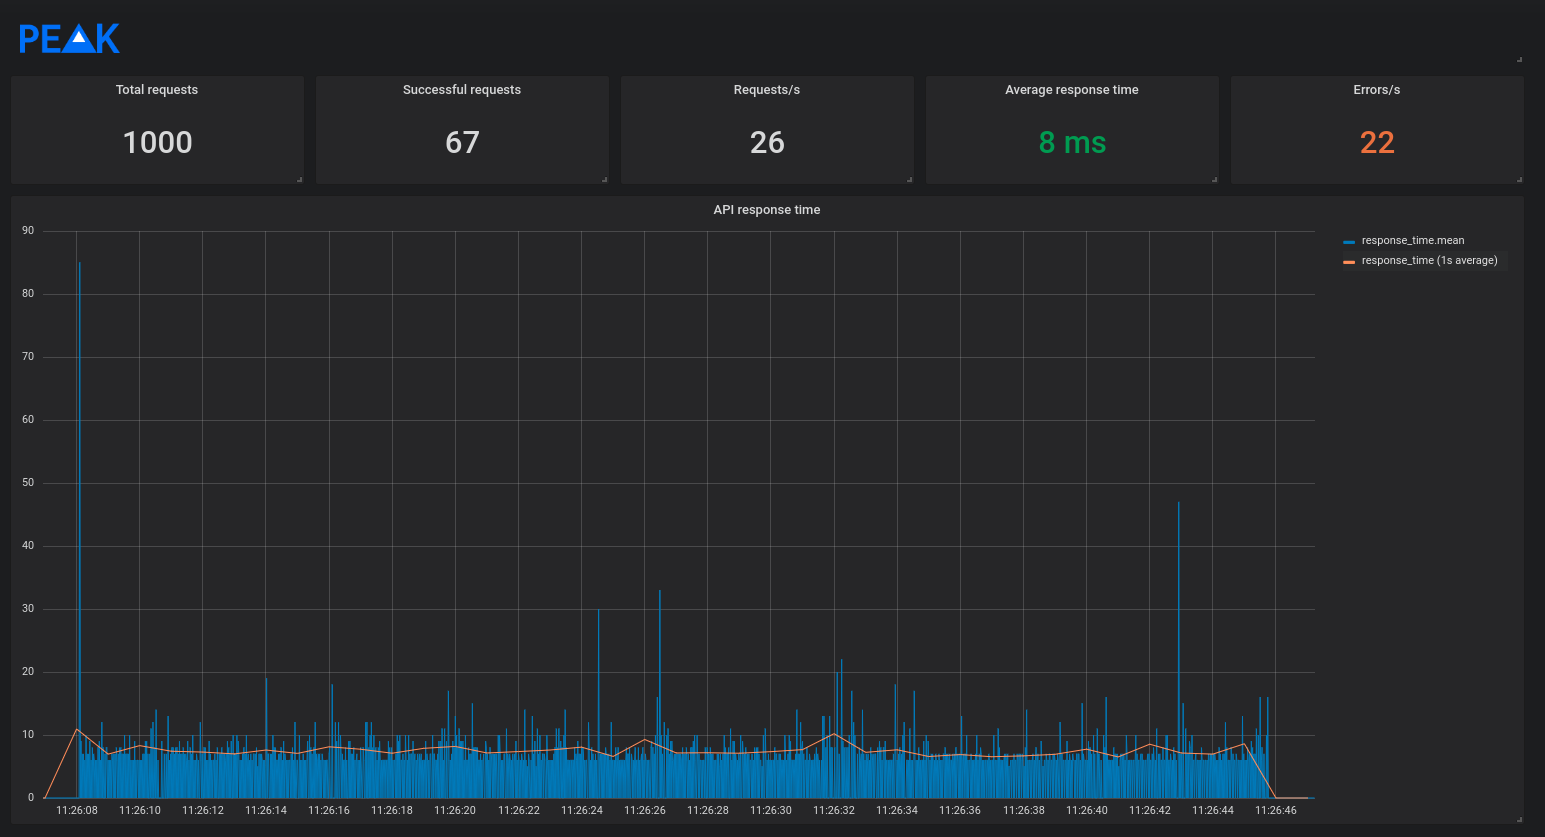Toggle response_time (1s average) legend series

click(x=1429, y=261)
